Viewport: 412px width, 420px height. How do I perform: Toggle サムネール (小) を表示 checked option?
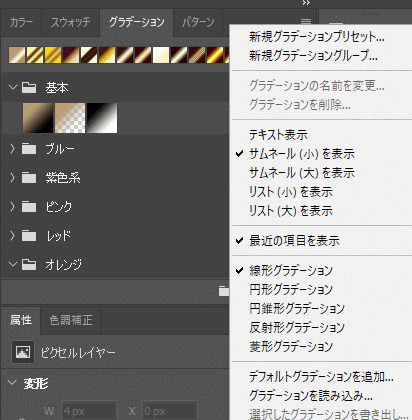302,154
